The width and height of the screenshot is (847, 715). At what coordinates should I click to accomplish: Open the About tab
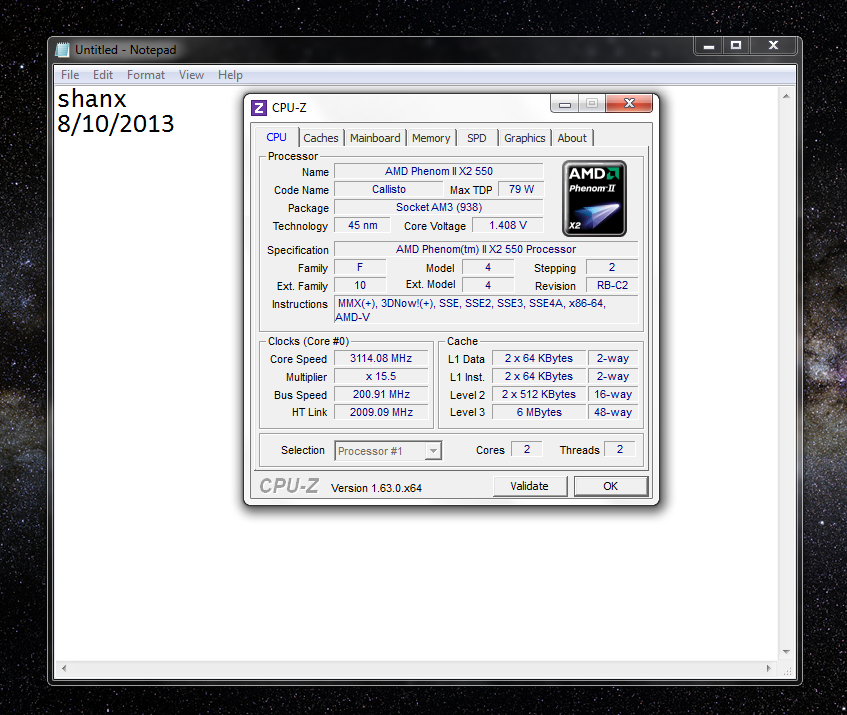point(572,138)
